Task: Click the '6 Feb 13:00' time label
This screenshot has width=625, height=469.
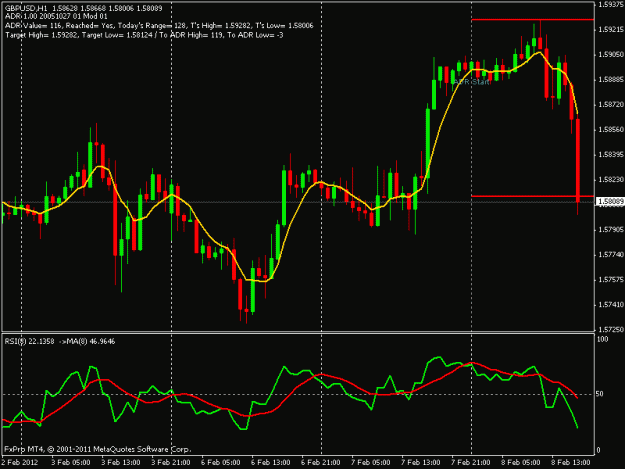Action: click(271, 462)
